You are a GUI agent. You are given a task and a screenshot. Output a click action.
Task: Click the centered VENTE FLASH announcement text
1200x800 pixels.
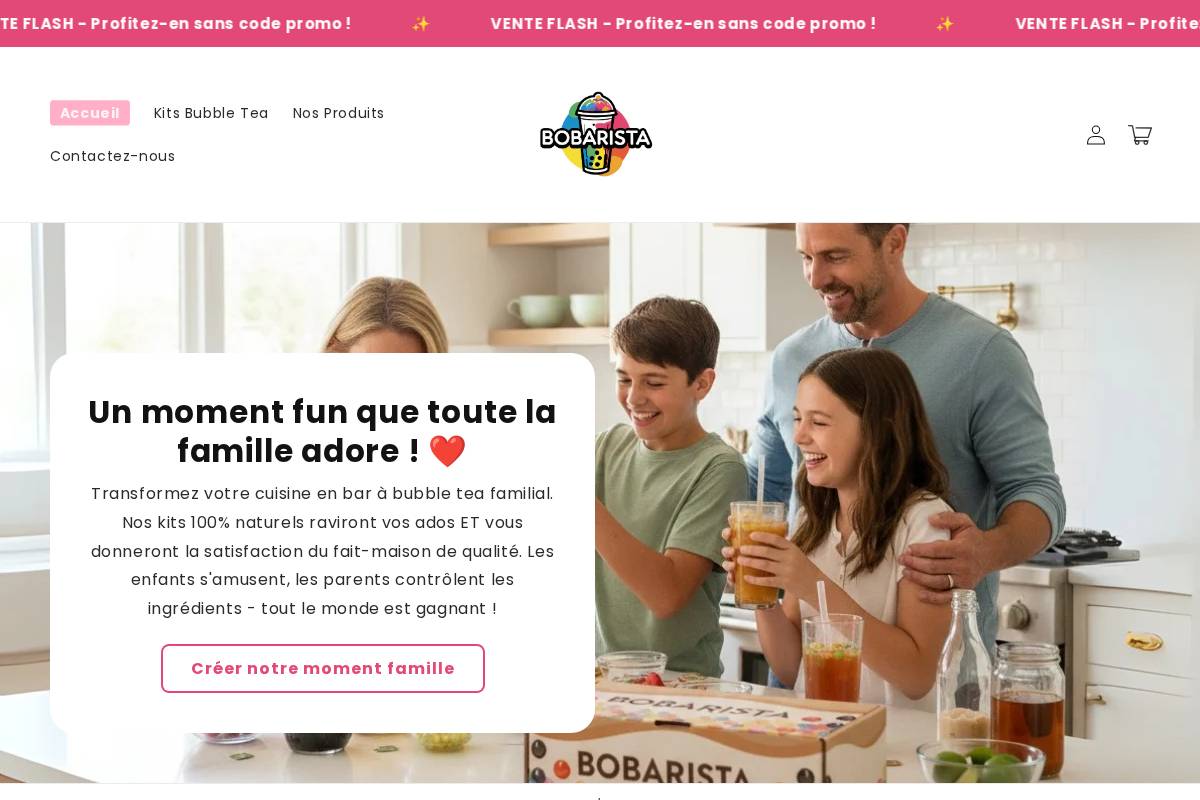683,24
